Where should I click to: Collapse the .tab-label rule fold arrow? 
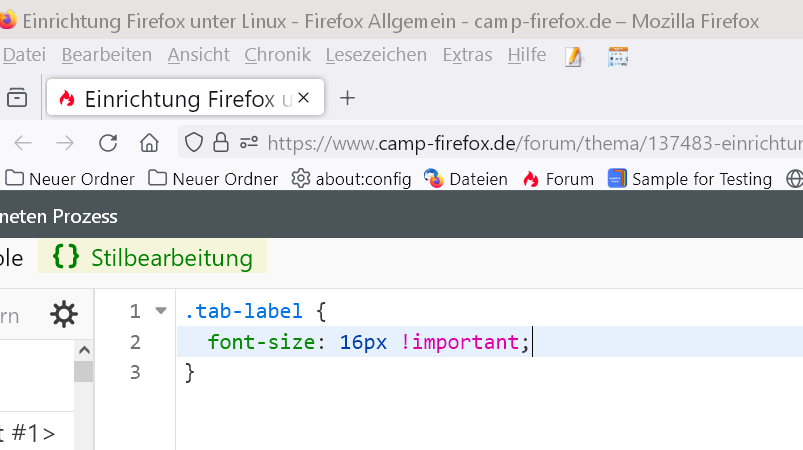[161, 312]
